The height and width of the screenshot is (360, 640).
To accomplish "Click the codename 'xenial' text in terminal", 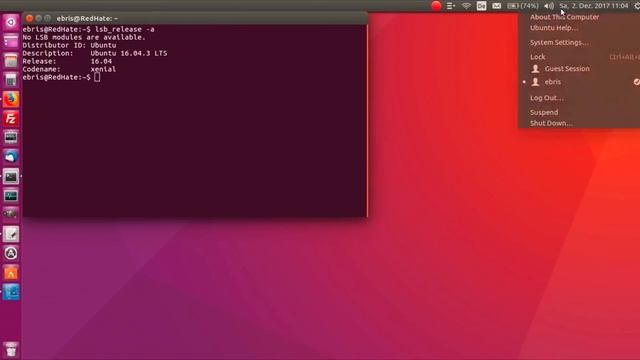I will 103,69.
